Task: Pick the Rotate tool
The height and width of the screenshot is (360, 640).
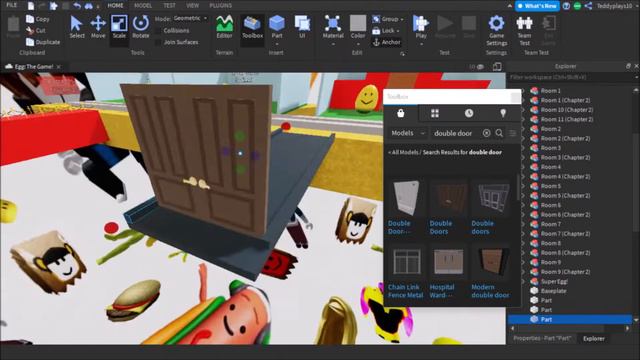Action: pyautogui.click(x=141, y=27)
